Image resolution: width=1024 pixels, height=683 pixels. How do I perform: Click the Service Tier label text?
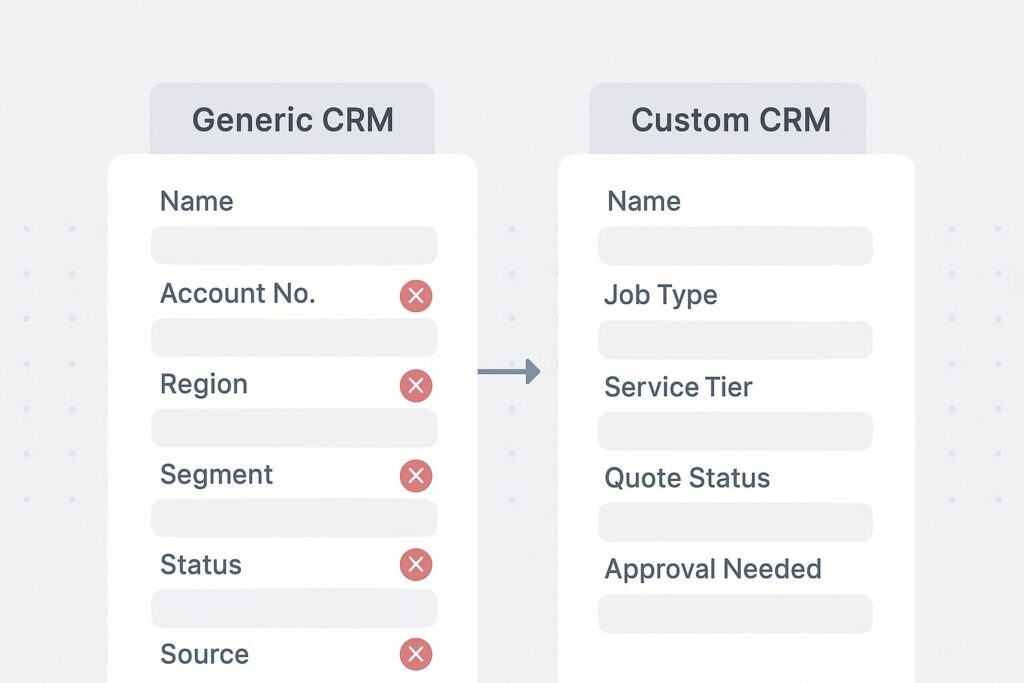click(678, 387)
